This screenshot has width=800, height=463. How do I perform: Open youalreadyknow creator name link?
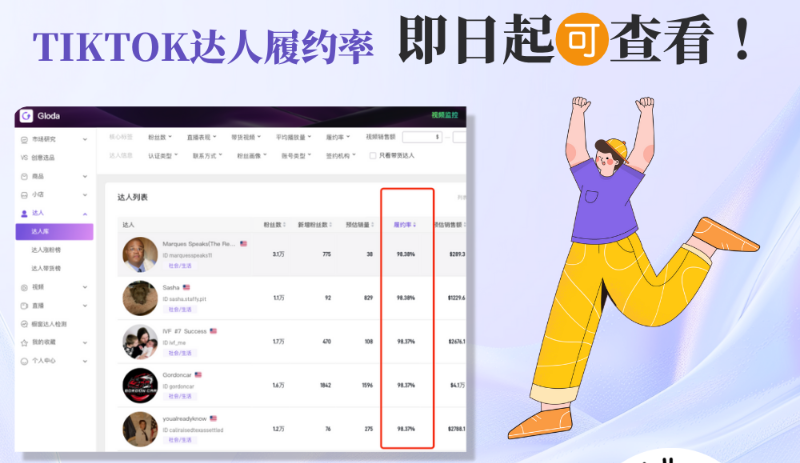click(x=185, y=419)
